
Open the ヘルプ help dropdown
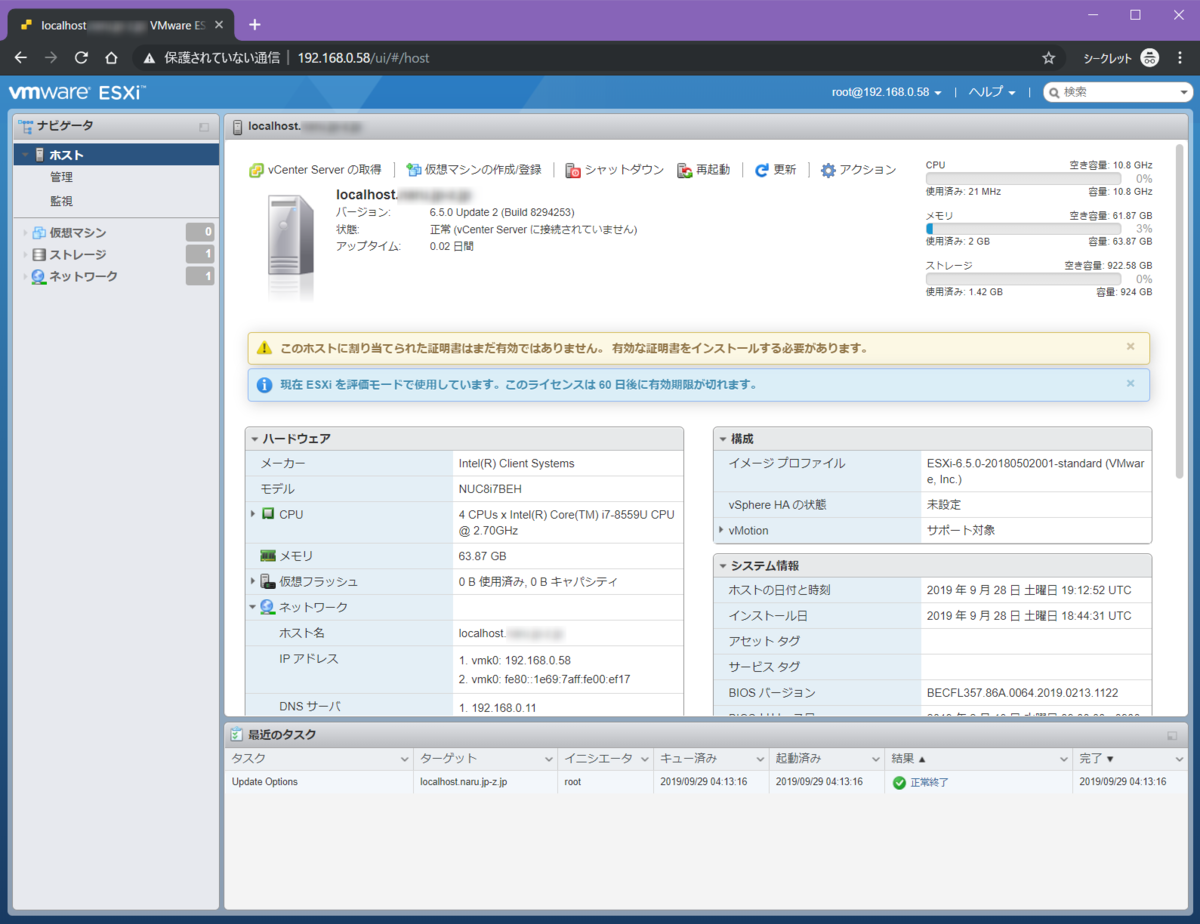point(992,92)
